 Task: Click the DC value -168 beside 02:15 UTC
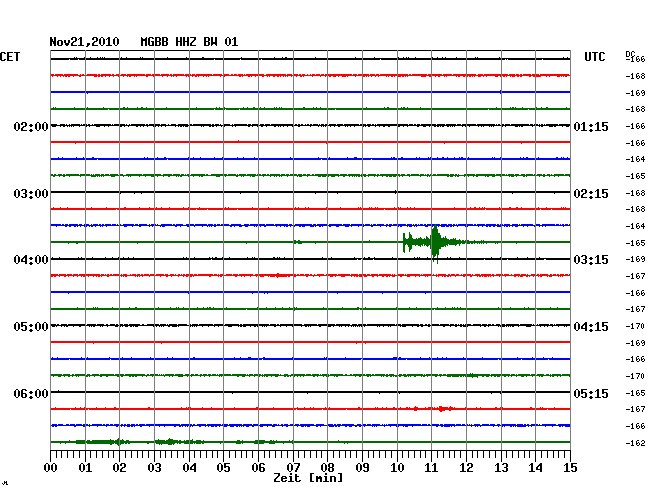click(635, 193)
